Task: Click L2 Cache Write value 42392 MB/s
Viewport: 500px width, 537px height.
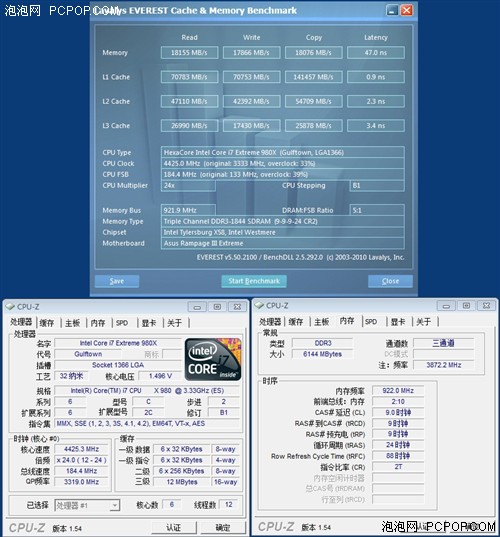Action: pyautogui.click(x=251, y=101)
